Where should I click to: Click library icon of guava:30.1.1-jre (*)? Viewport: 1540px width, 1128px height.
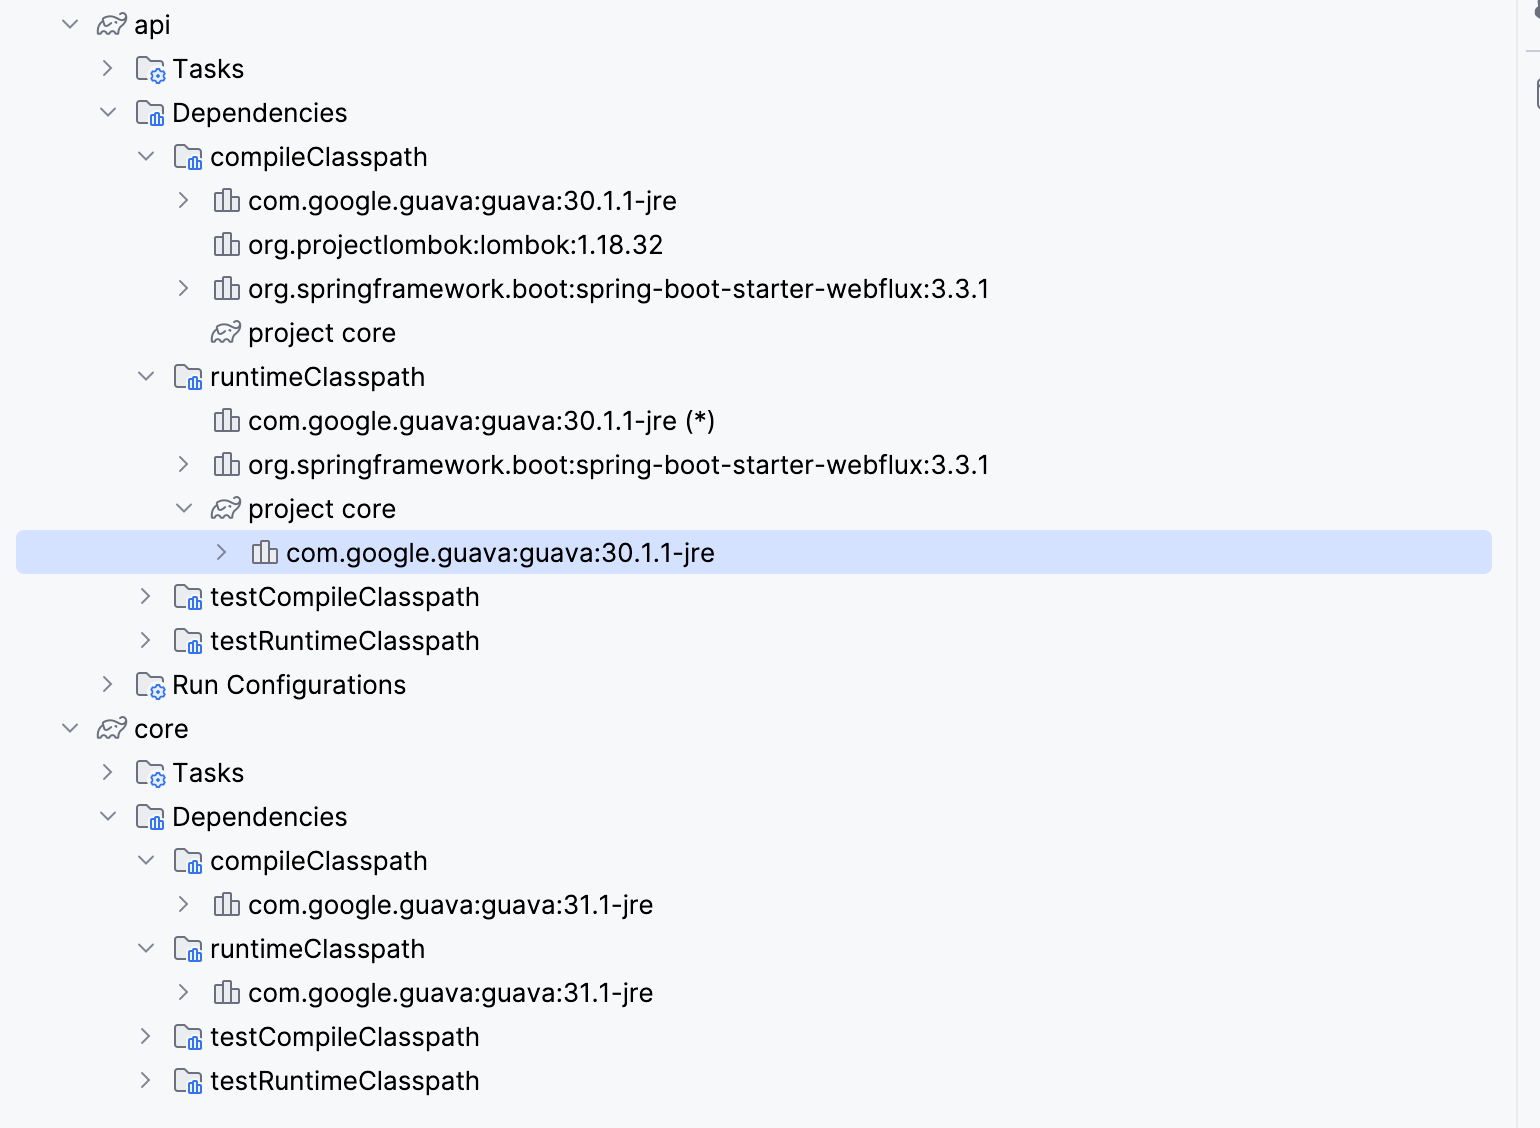(x=227, y=421)
